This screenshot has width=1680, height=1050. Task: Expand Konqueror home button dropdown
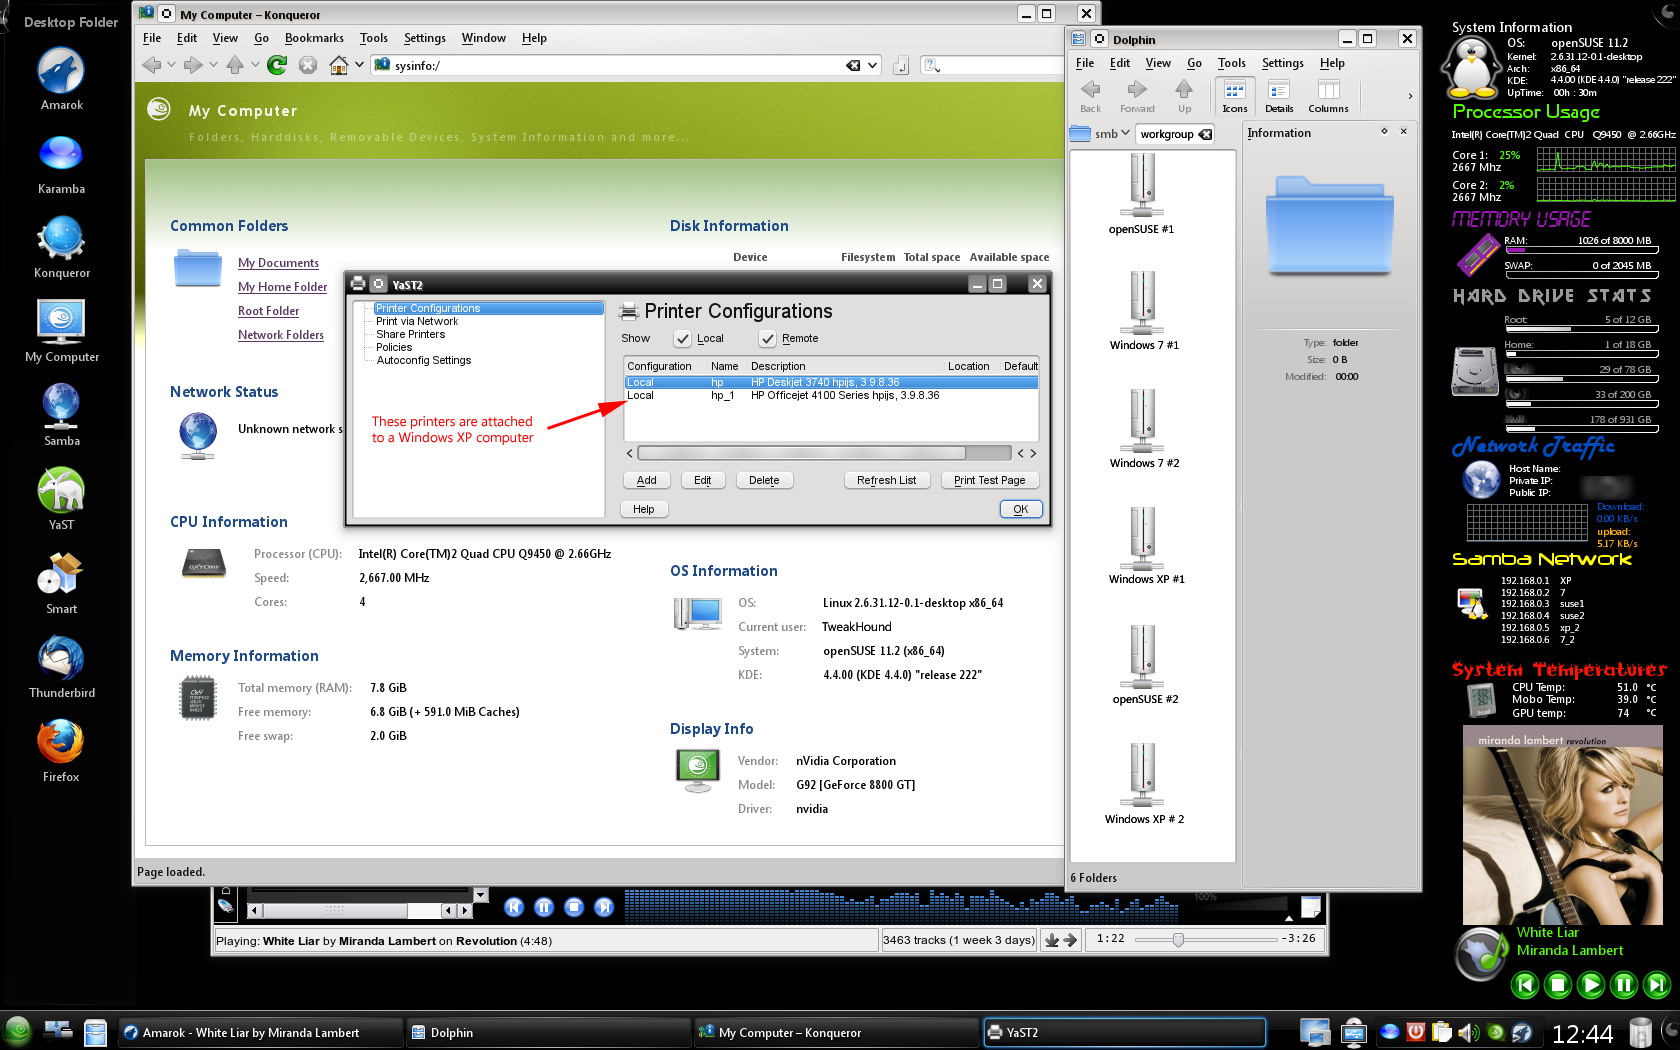(x=359, y=65)
